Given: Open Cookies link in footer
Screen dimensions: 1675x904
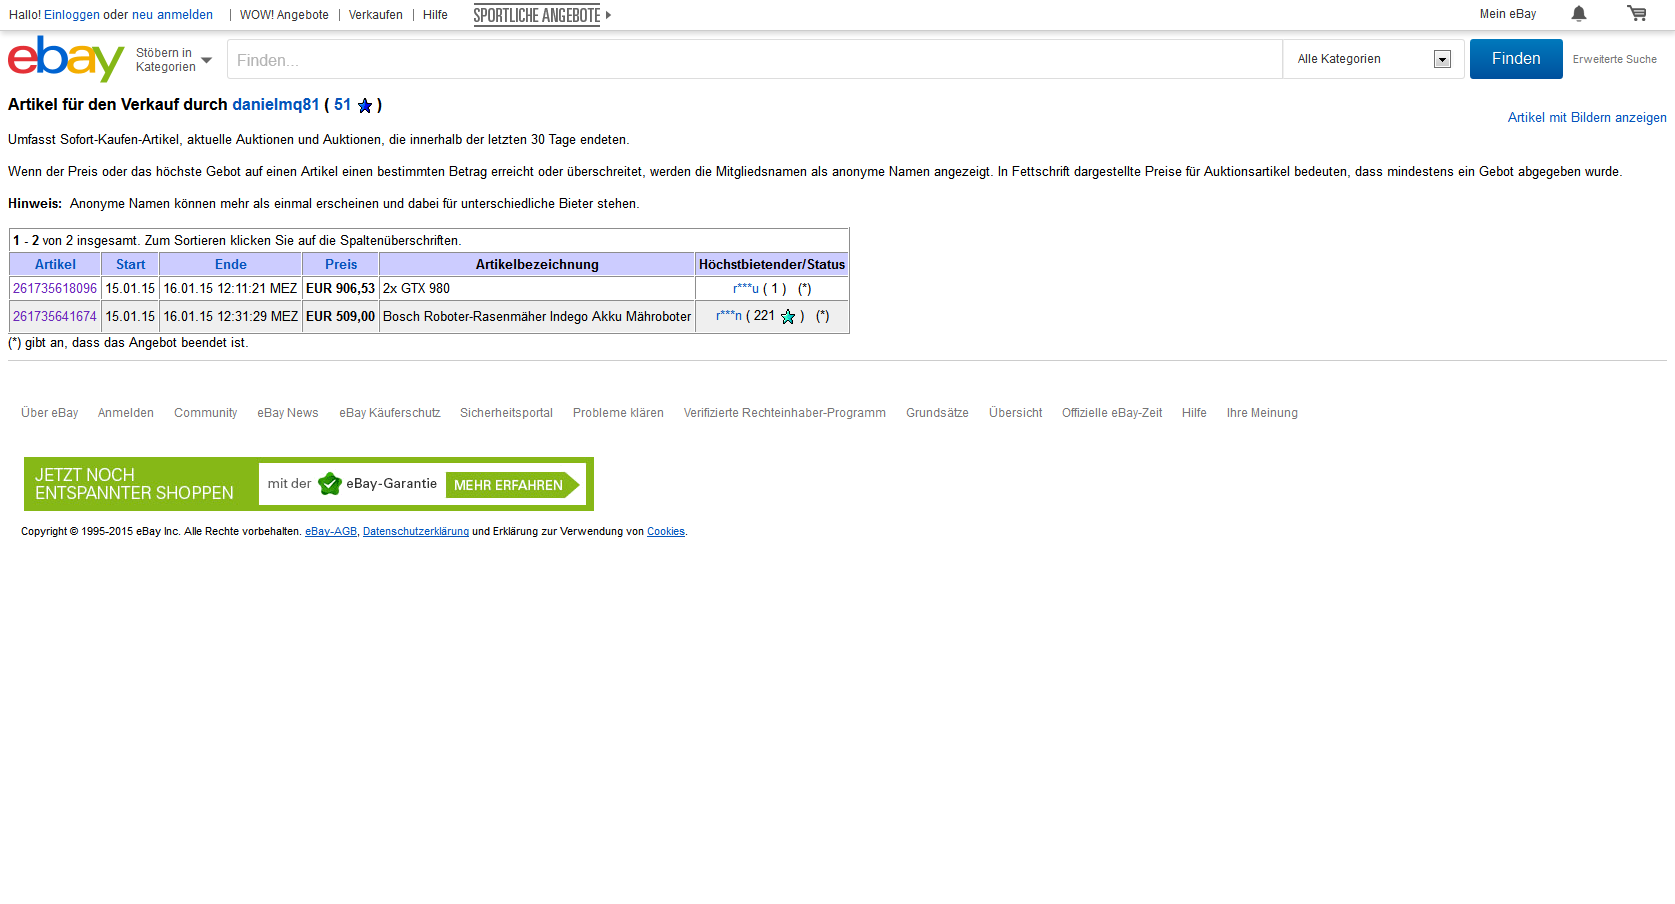Looking at the screenshot, I should pos(666,532).
